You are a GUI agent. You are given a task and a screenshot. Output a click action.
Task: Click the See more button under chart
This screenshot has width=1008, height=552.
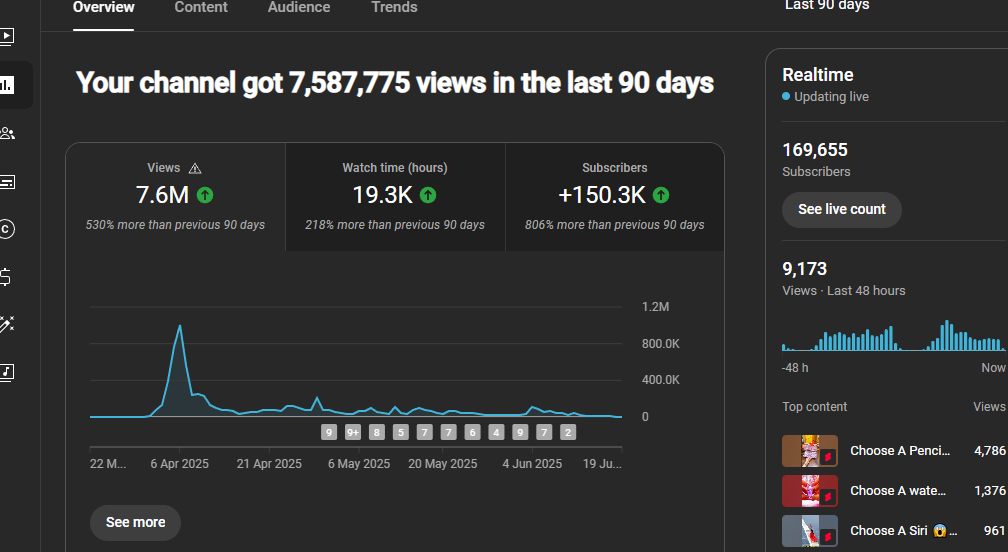(x=135, y=522)
